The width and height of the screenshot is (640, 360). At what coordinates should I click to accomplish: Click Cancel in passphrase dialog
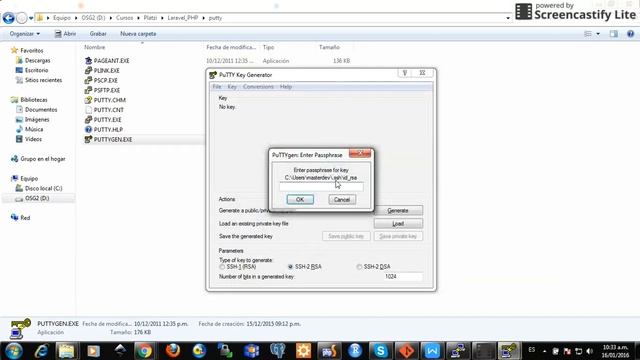click(x=342, y=200)
